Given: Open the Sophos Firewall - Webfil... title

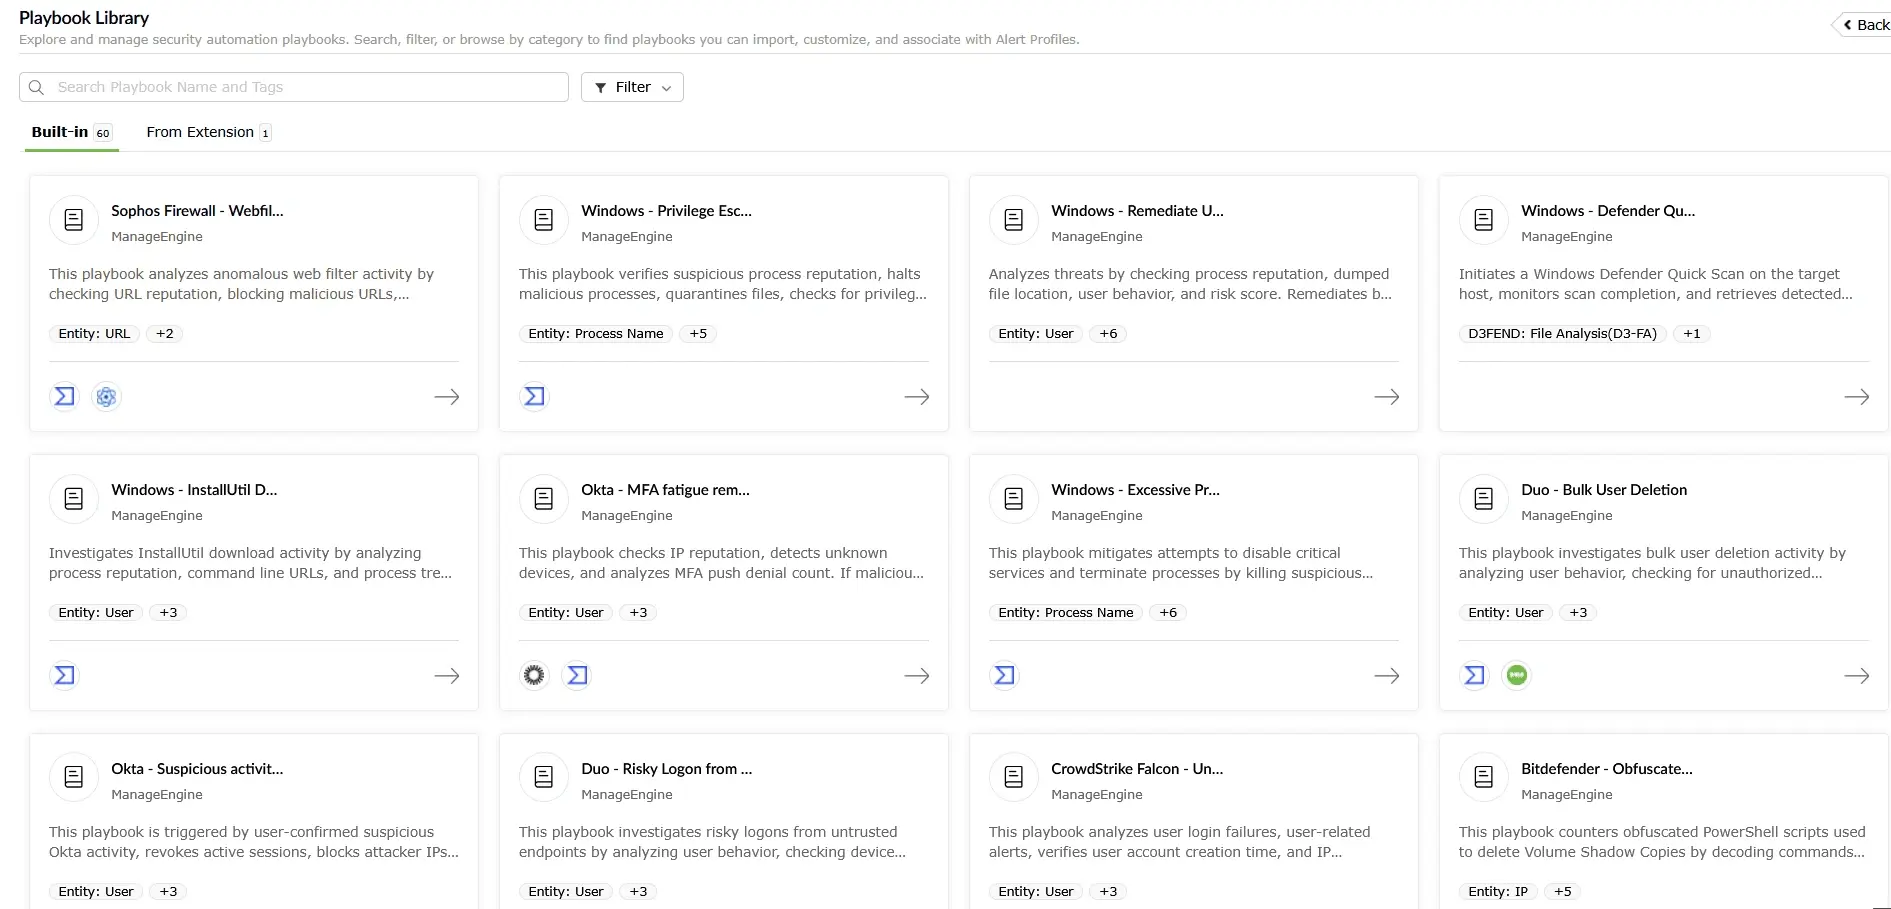Looking at the screenshot, I should 197,211.
